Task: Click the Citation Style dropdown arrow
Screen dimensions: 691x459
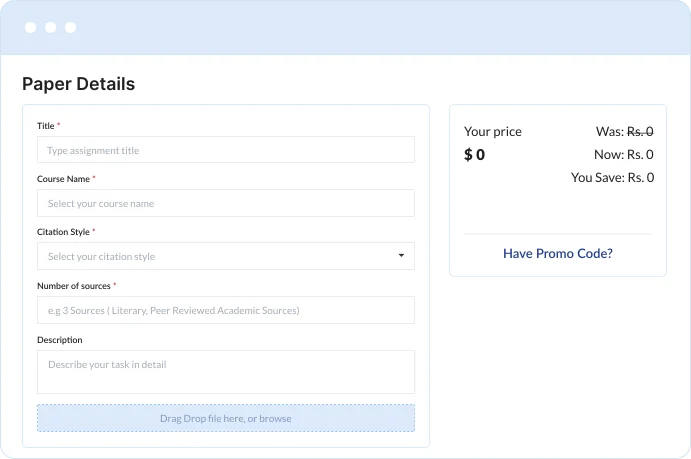Action: pos(401,256)
